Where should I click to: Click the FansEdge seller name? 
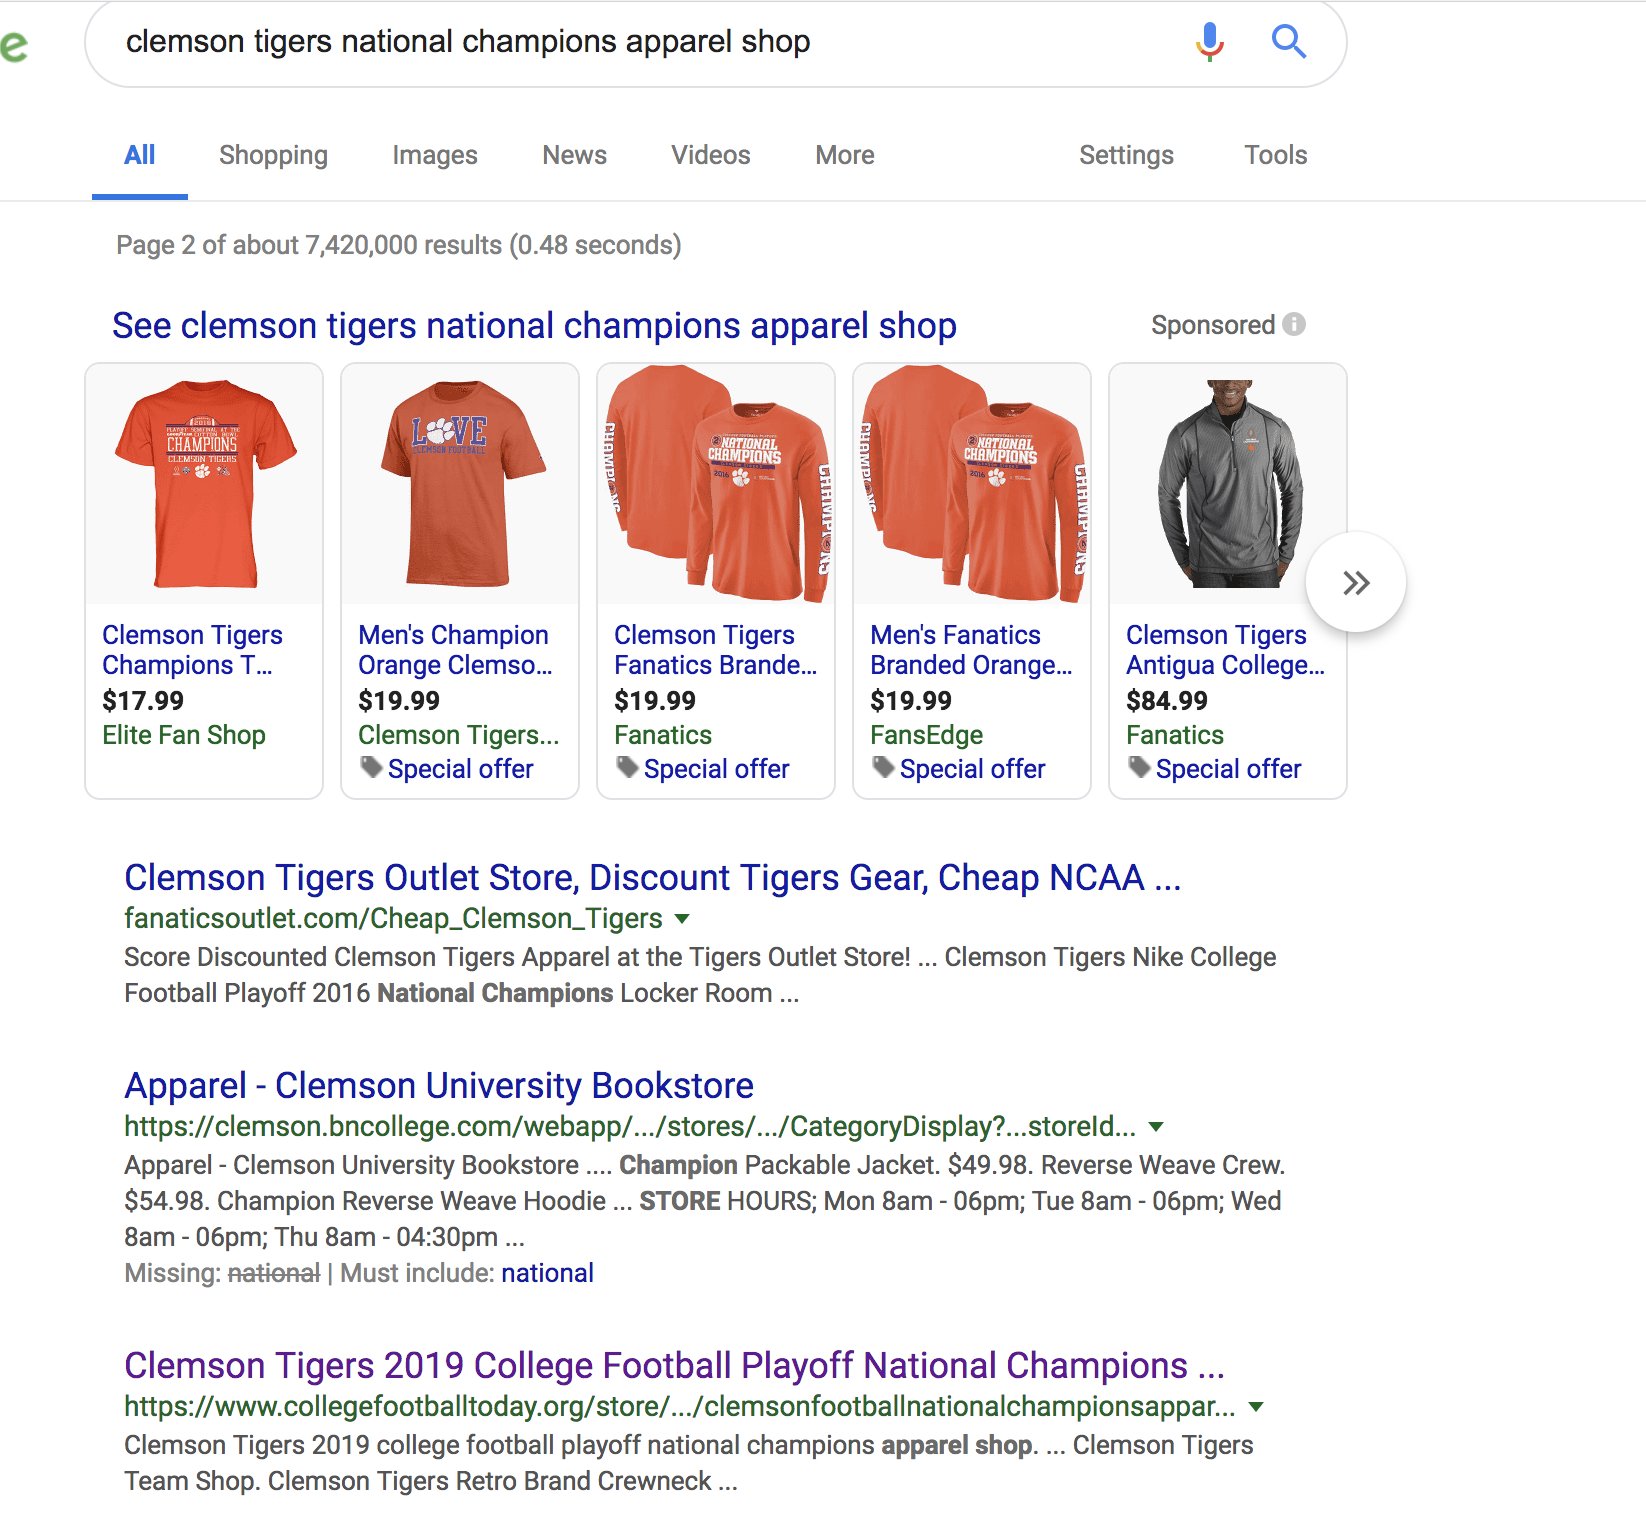927,735
